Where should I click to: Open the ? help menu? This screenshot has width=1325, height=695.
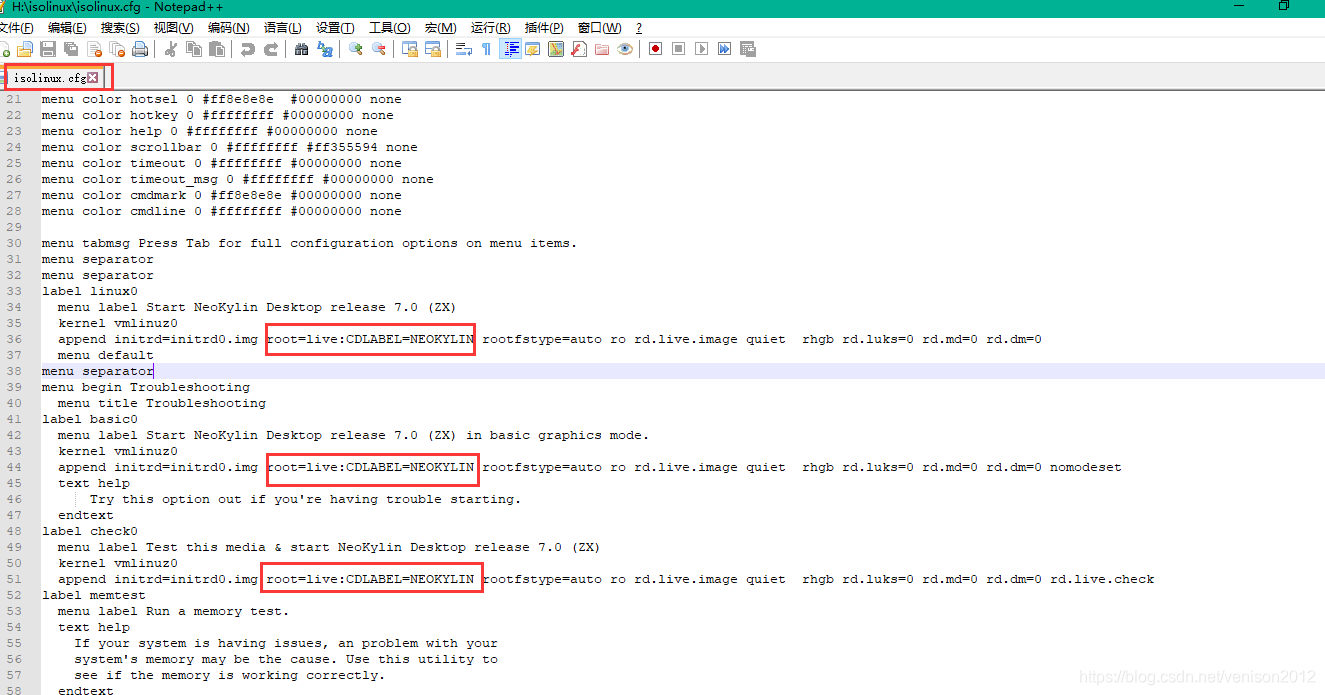click(x=639, y=27)
